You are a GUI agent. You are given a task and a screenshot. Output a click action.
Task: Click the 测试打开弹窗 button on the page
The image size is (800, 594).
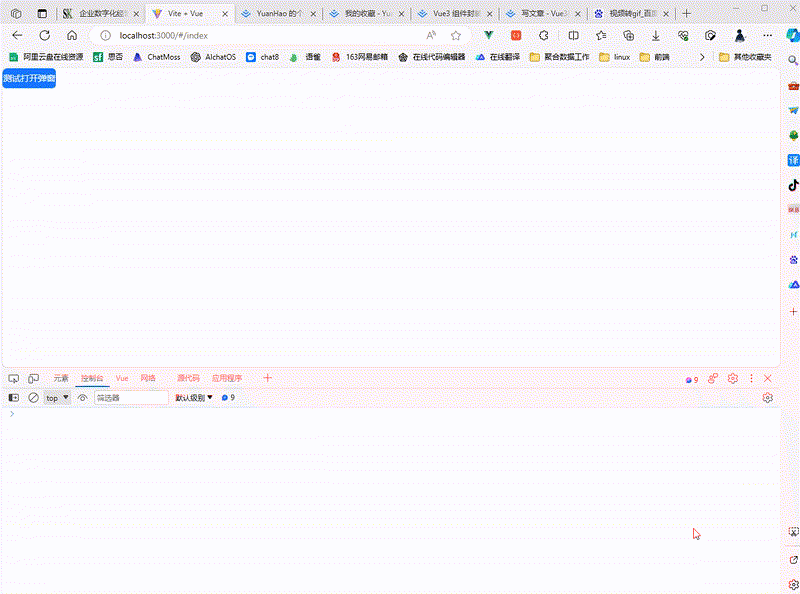click(28, 77)
